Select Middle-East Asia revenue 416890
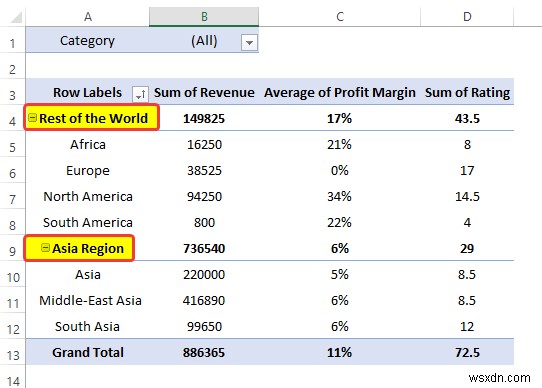 point(204,300)
